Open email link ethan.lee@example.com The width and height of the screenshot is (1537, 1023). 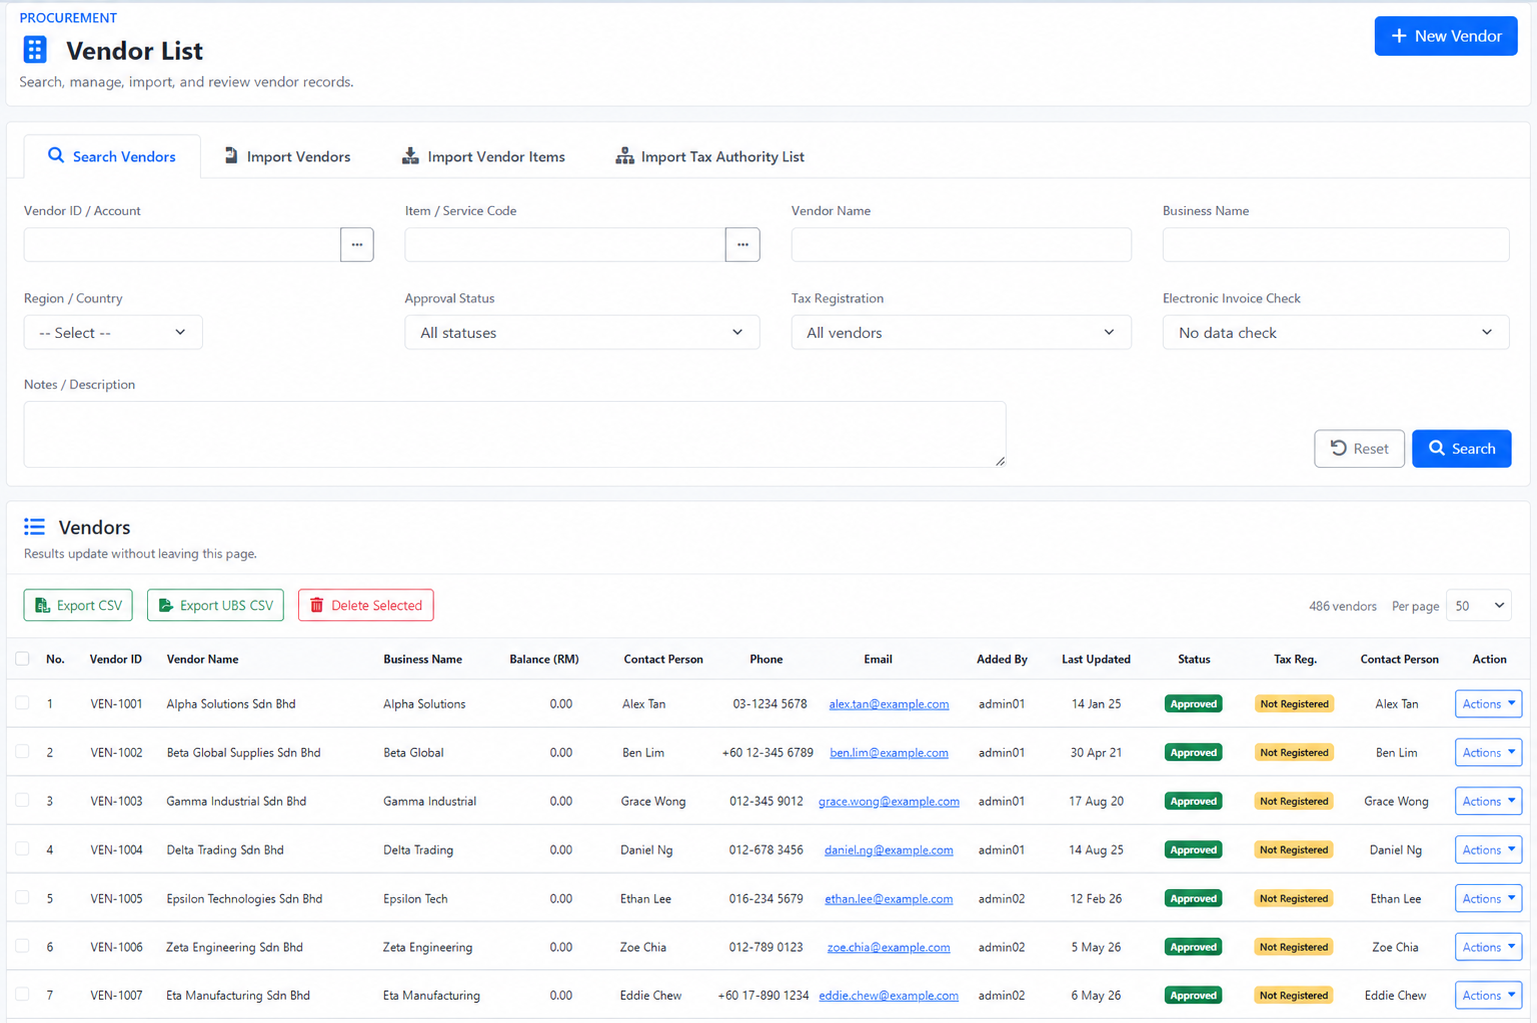pyautogui.click(x=889, y=898)
